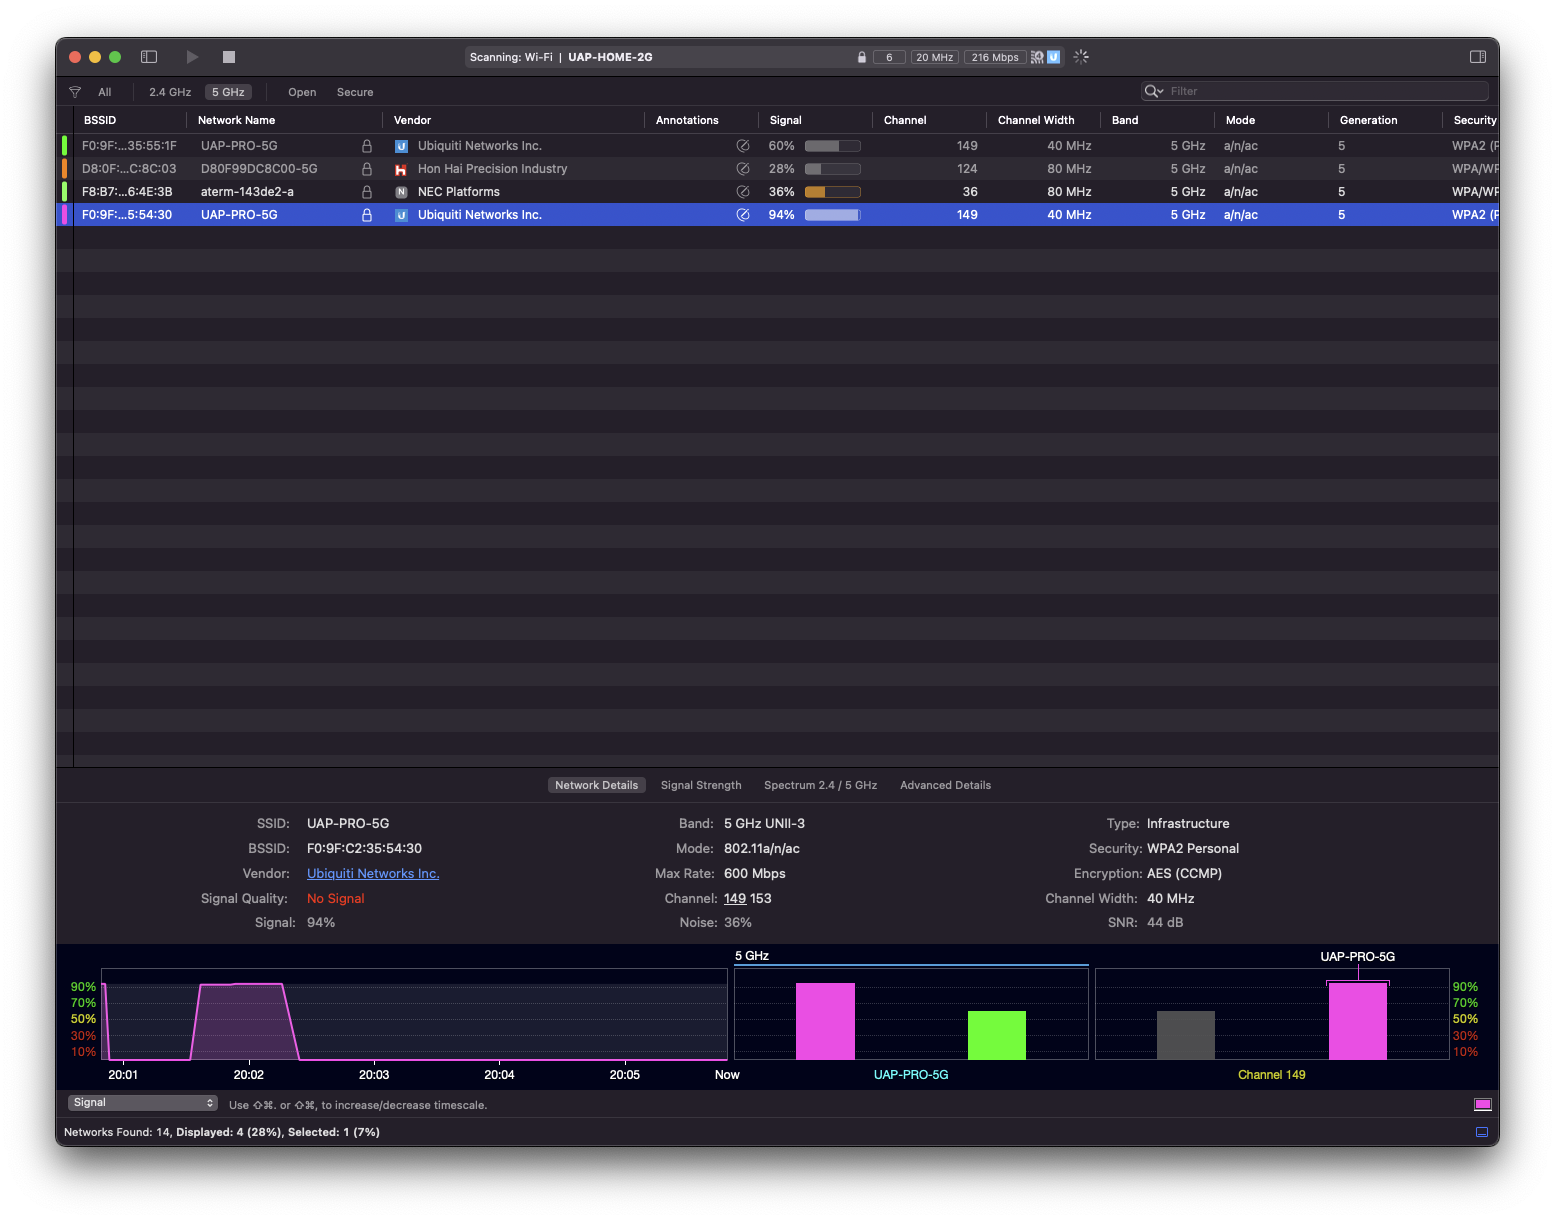Click NEC Platforms vendor logo icon
Screen dimensions: 1555x1220
[401, 192]
